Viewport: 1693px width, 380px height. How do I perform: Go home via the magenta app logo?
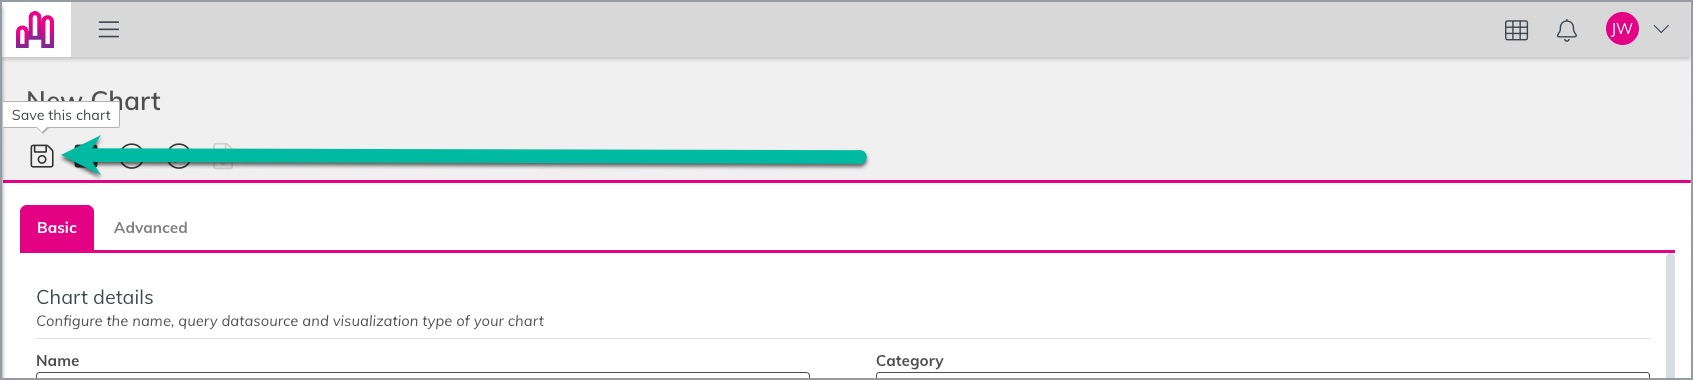pos(36,29)
